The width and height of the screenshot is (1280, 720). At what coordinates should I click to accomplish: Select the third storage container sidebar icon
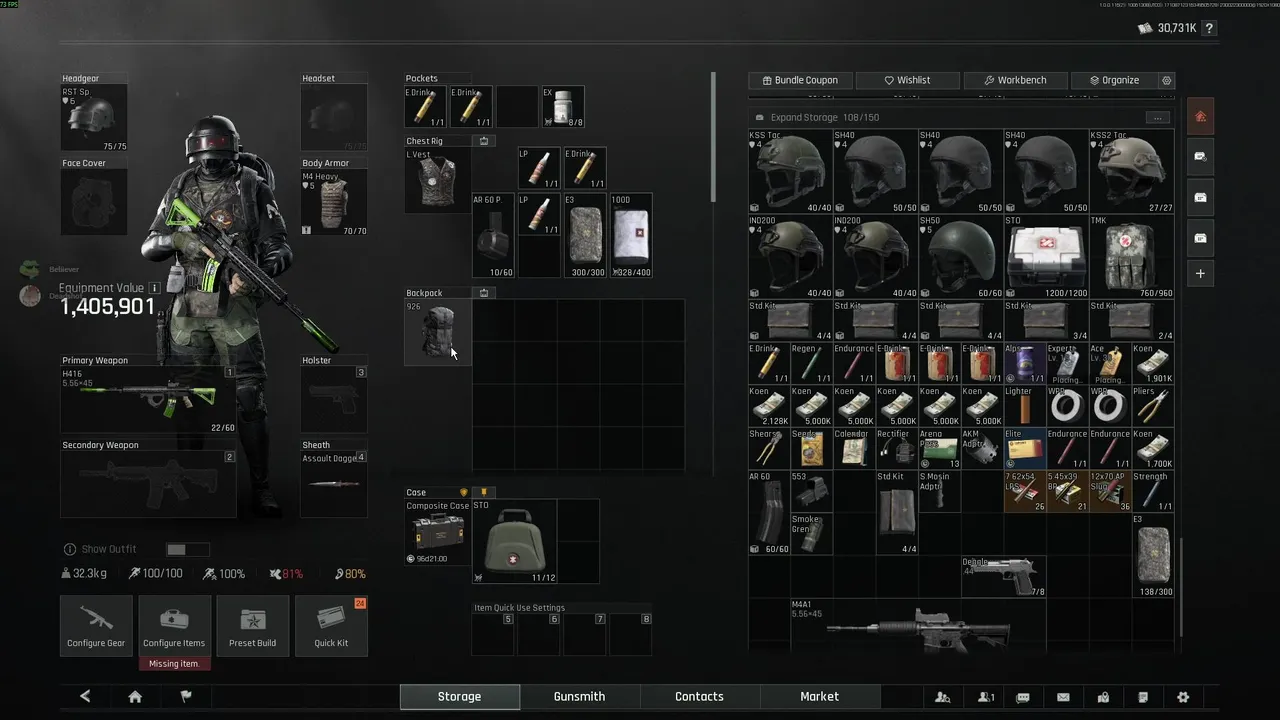pyautogui.click(x=1200, y=197)
